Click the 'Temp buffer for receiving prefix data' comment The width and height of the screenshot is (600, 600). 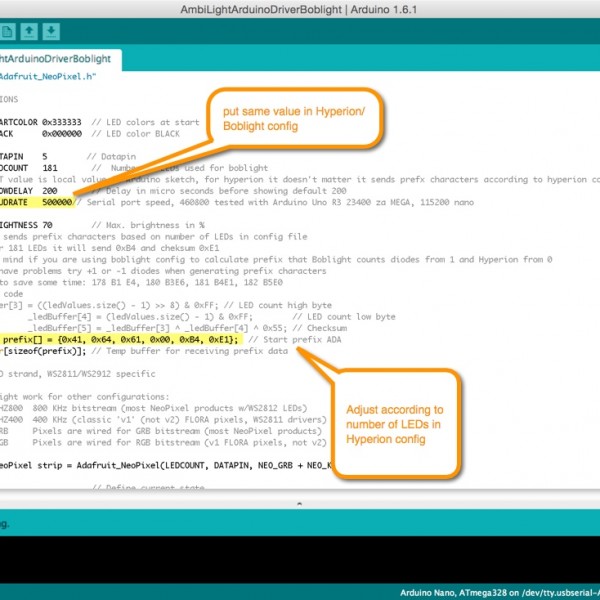coord(189,351)
